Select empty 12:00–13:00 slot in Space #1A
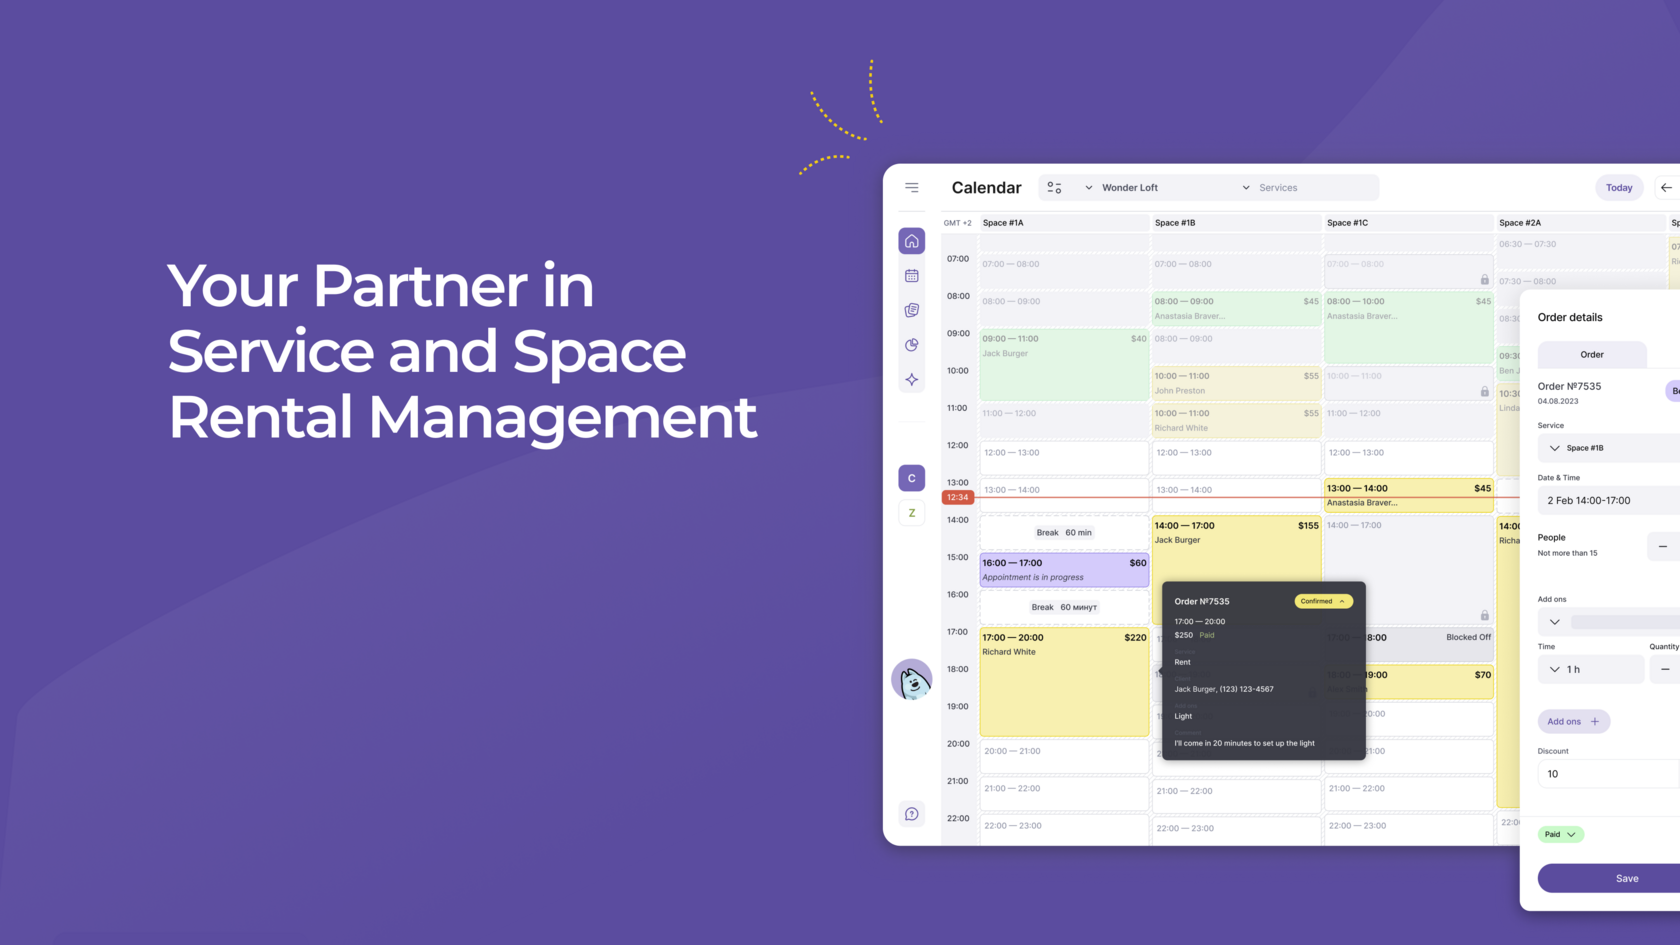Image resolution: width=1680 pixels, height=945 pixels. coord(1064,458)
